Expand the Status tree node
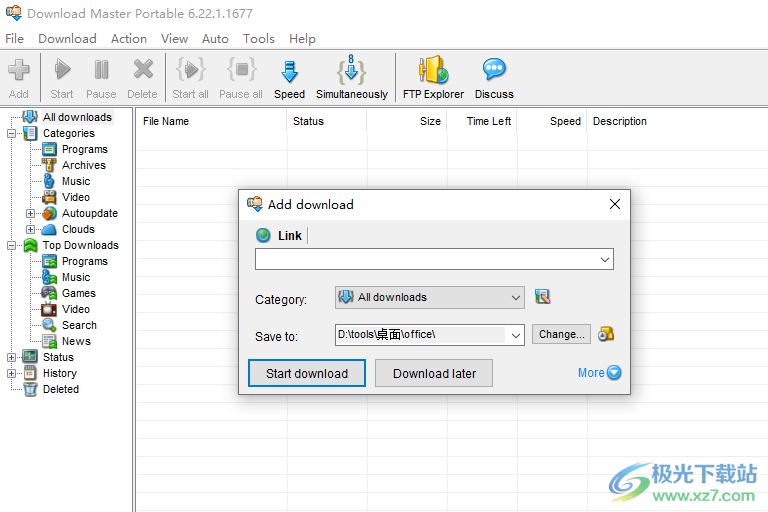Image resolution: width=768 pixels, height=512 pixels. [11, 358]
